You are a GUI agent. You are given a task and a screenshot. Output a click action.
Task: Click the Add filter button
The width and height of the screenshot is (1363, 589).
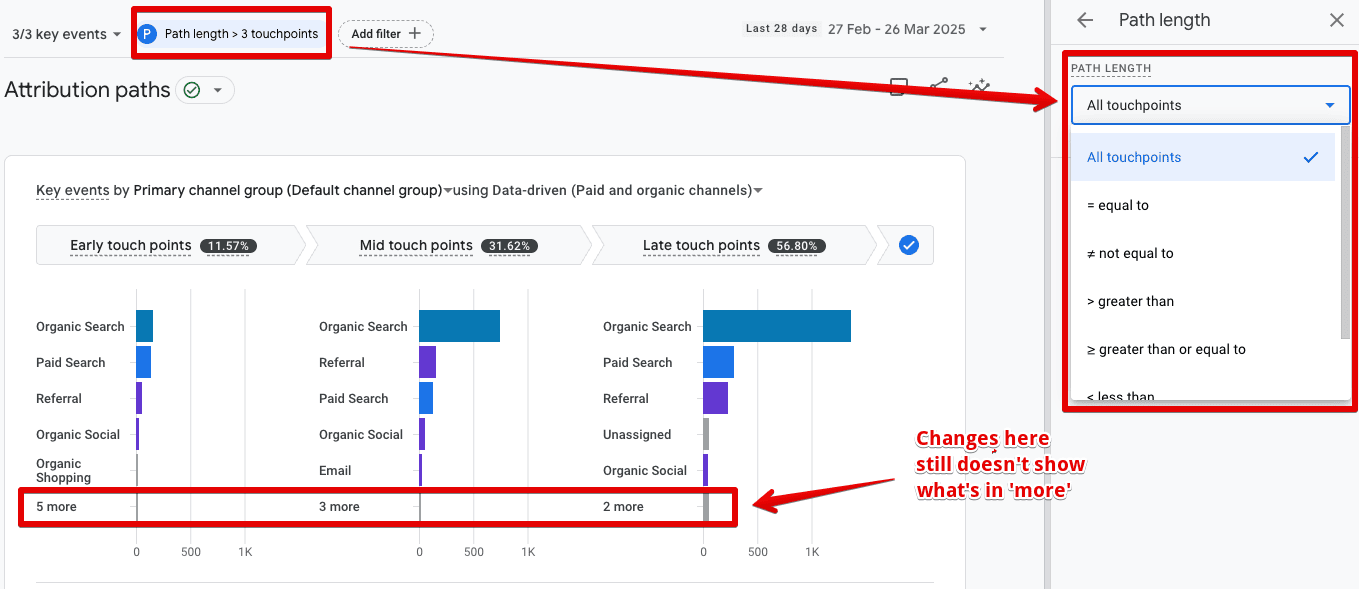click(x=385, y=33)
